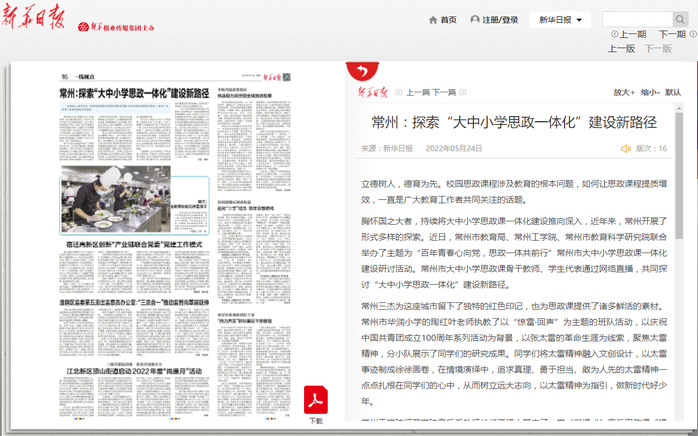
Task: Open the chefs photo on newspaper page
Action: coord(108,197)
